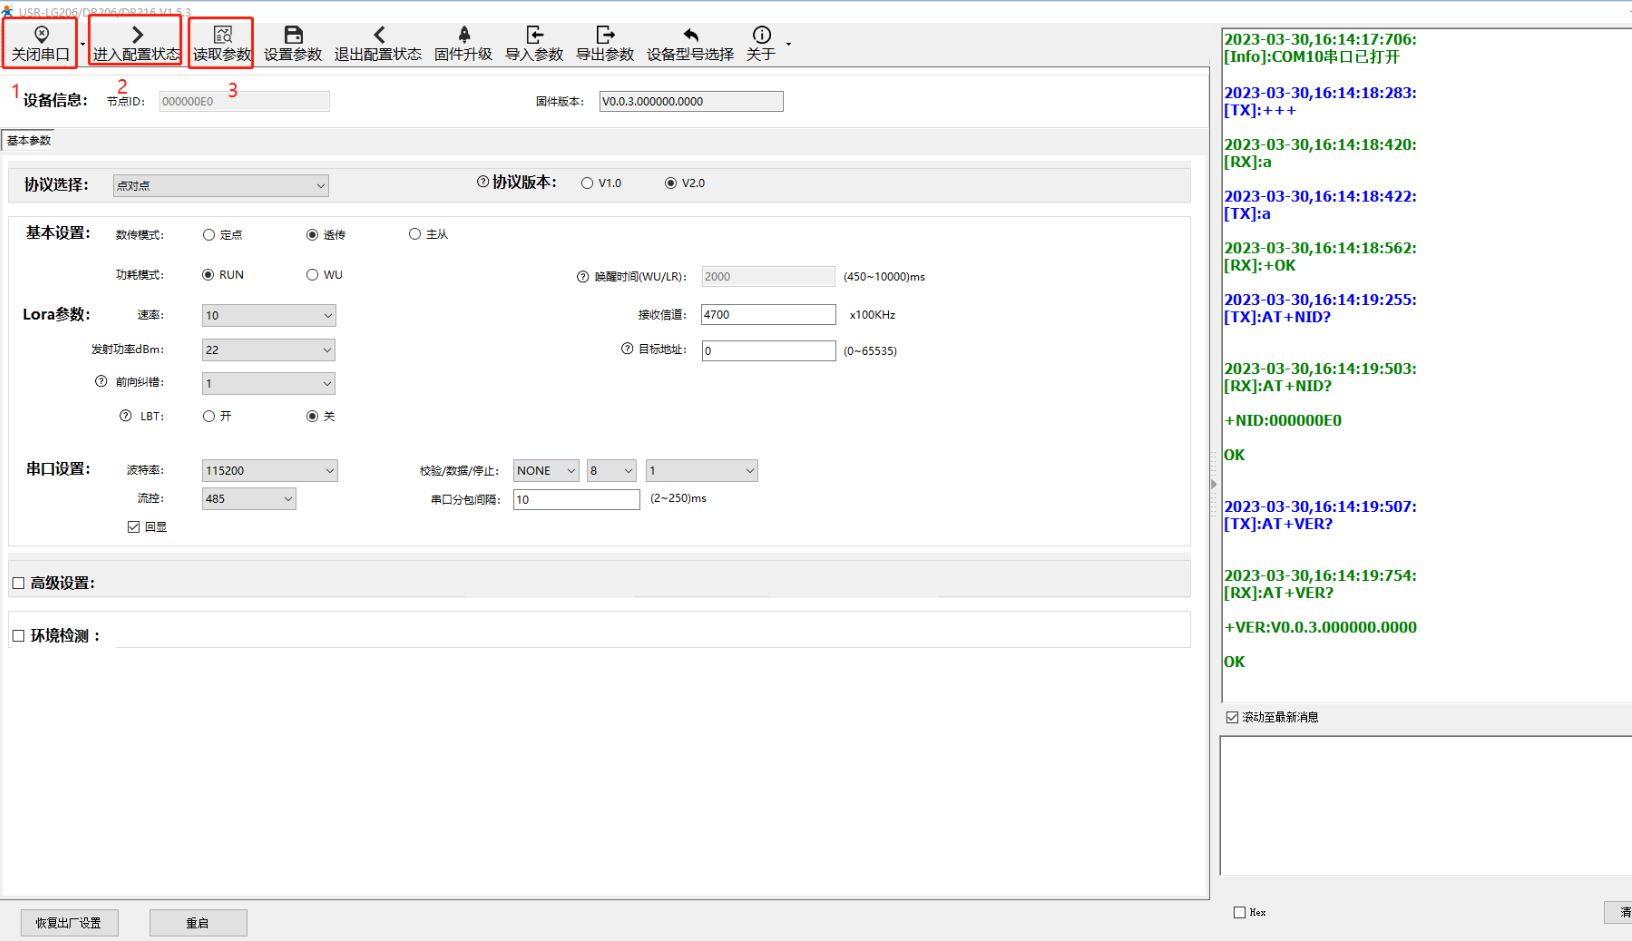Viewport: 1632px width, 941px height.
Task: Uncheck the 回显 (echo) checkbox
Action: 134,527
